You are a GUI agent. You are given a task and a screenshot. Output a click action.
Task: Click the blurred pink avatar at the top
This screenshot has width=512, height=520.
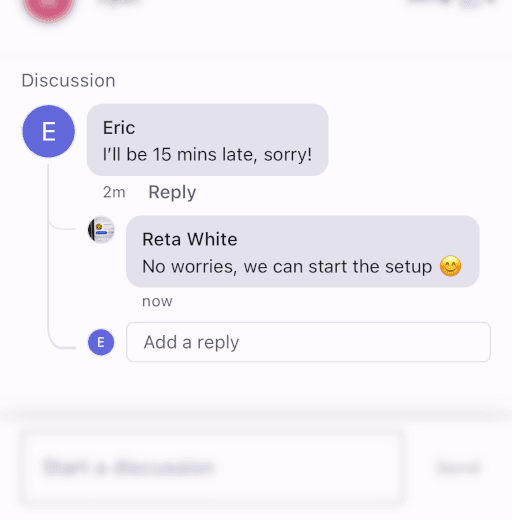pos(49,7)
